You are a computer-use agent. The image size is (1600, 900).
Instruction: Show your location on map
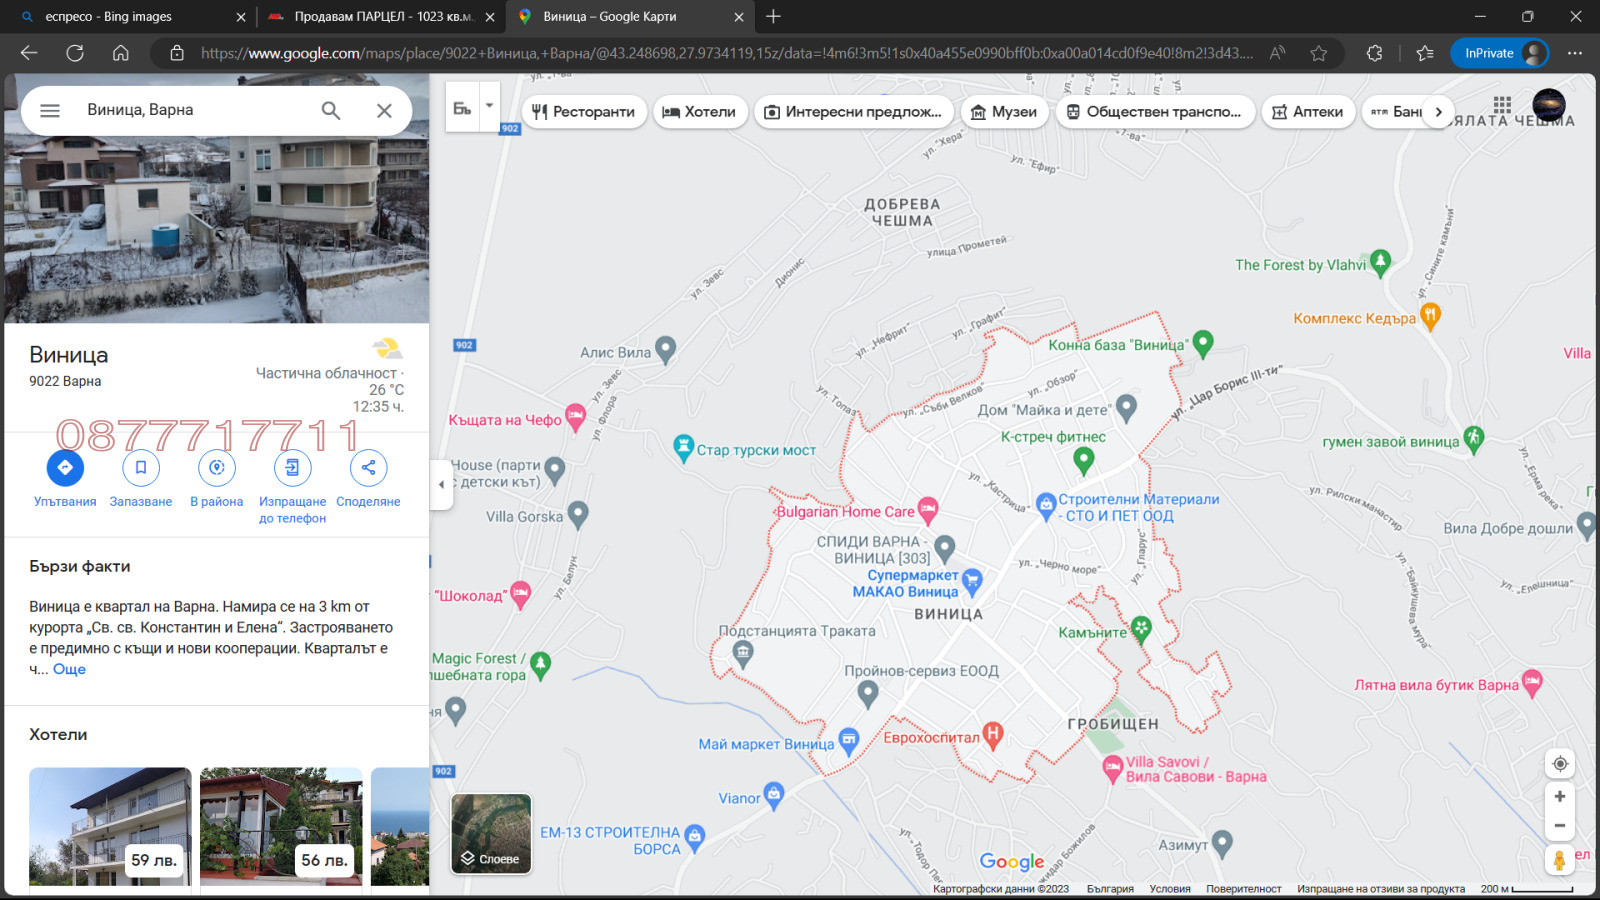[x=1560, y=764]
